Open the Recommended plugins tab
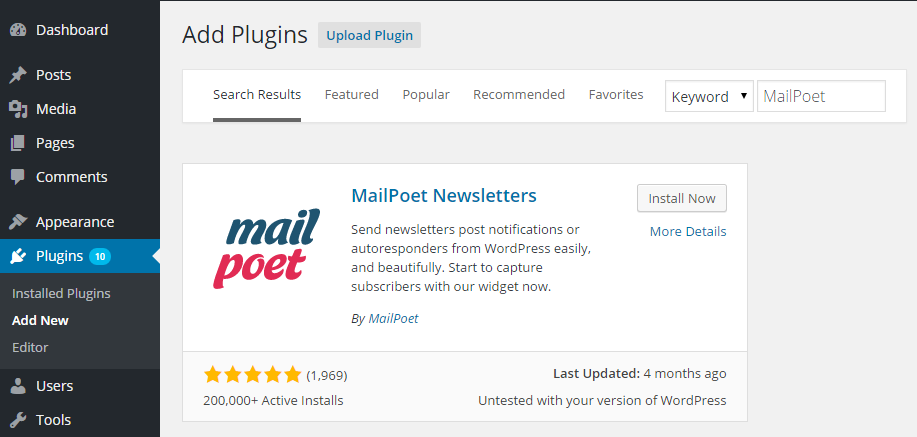The width and height of the screenshot is (917, 437). point(519,94)
